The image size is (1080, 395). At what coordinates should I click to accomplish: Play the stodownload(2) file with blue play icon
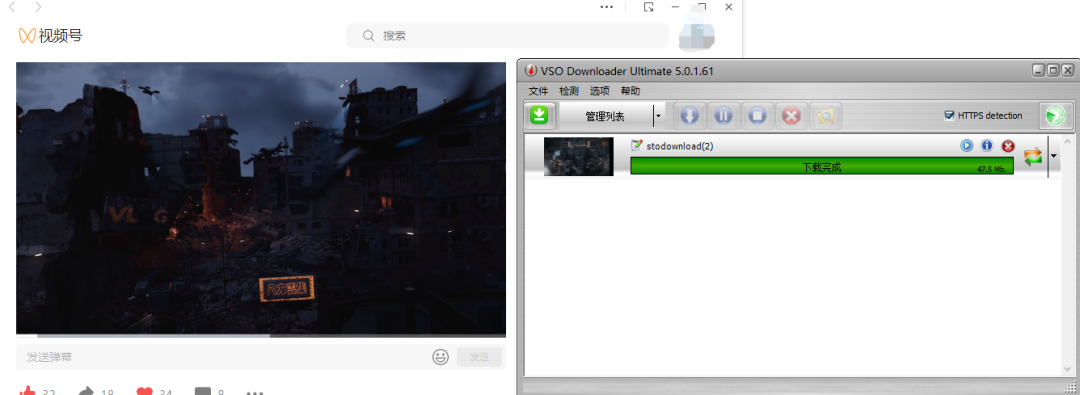point(966,145)
